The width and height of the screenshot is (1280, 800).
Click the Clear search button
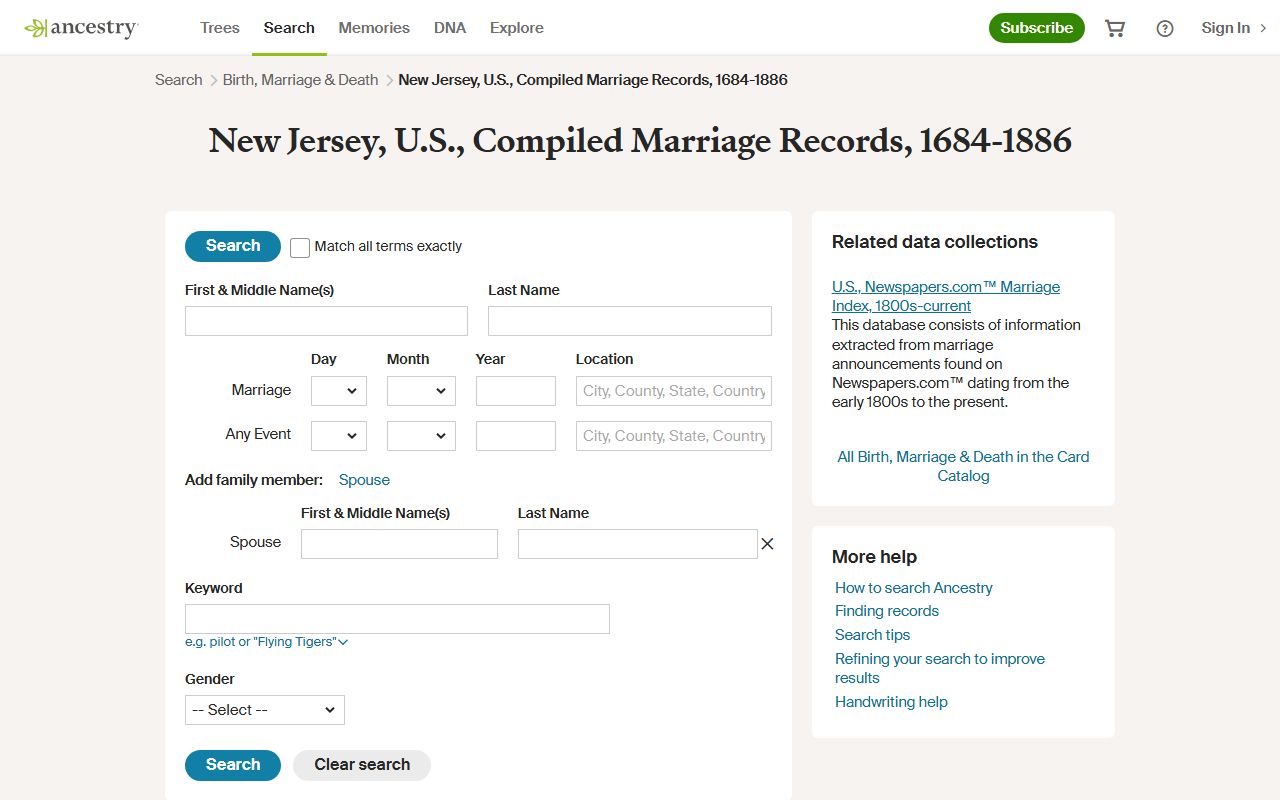362,765
